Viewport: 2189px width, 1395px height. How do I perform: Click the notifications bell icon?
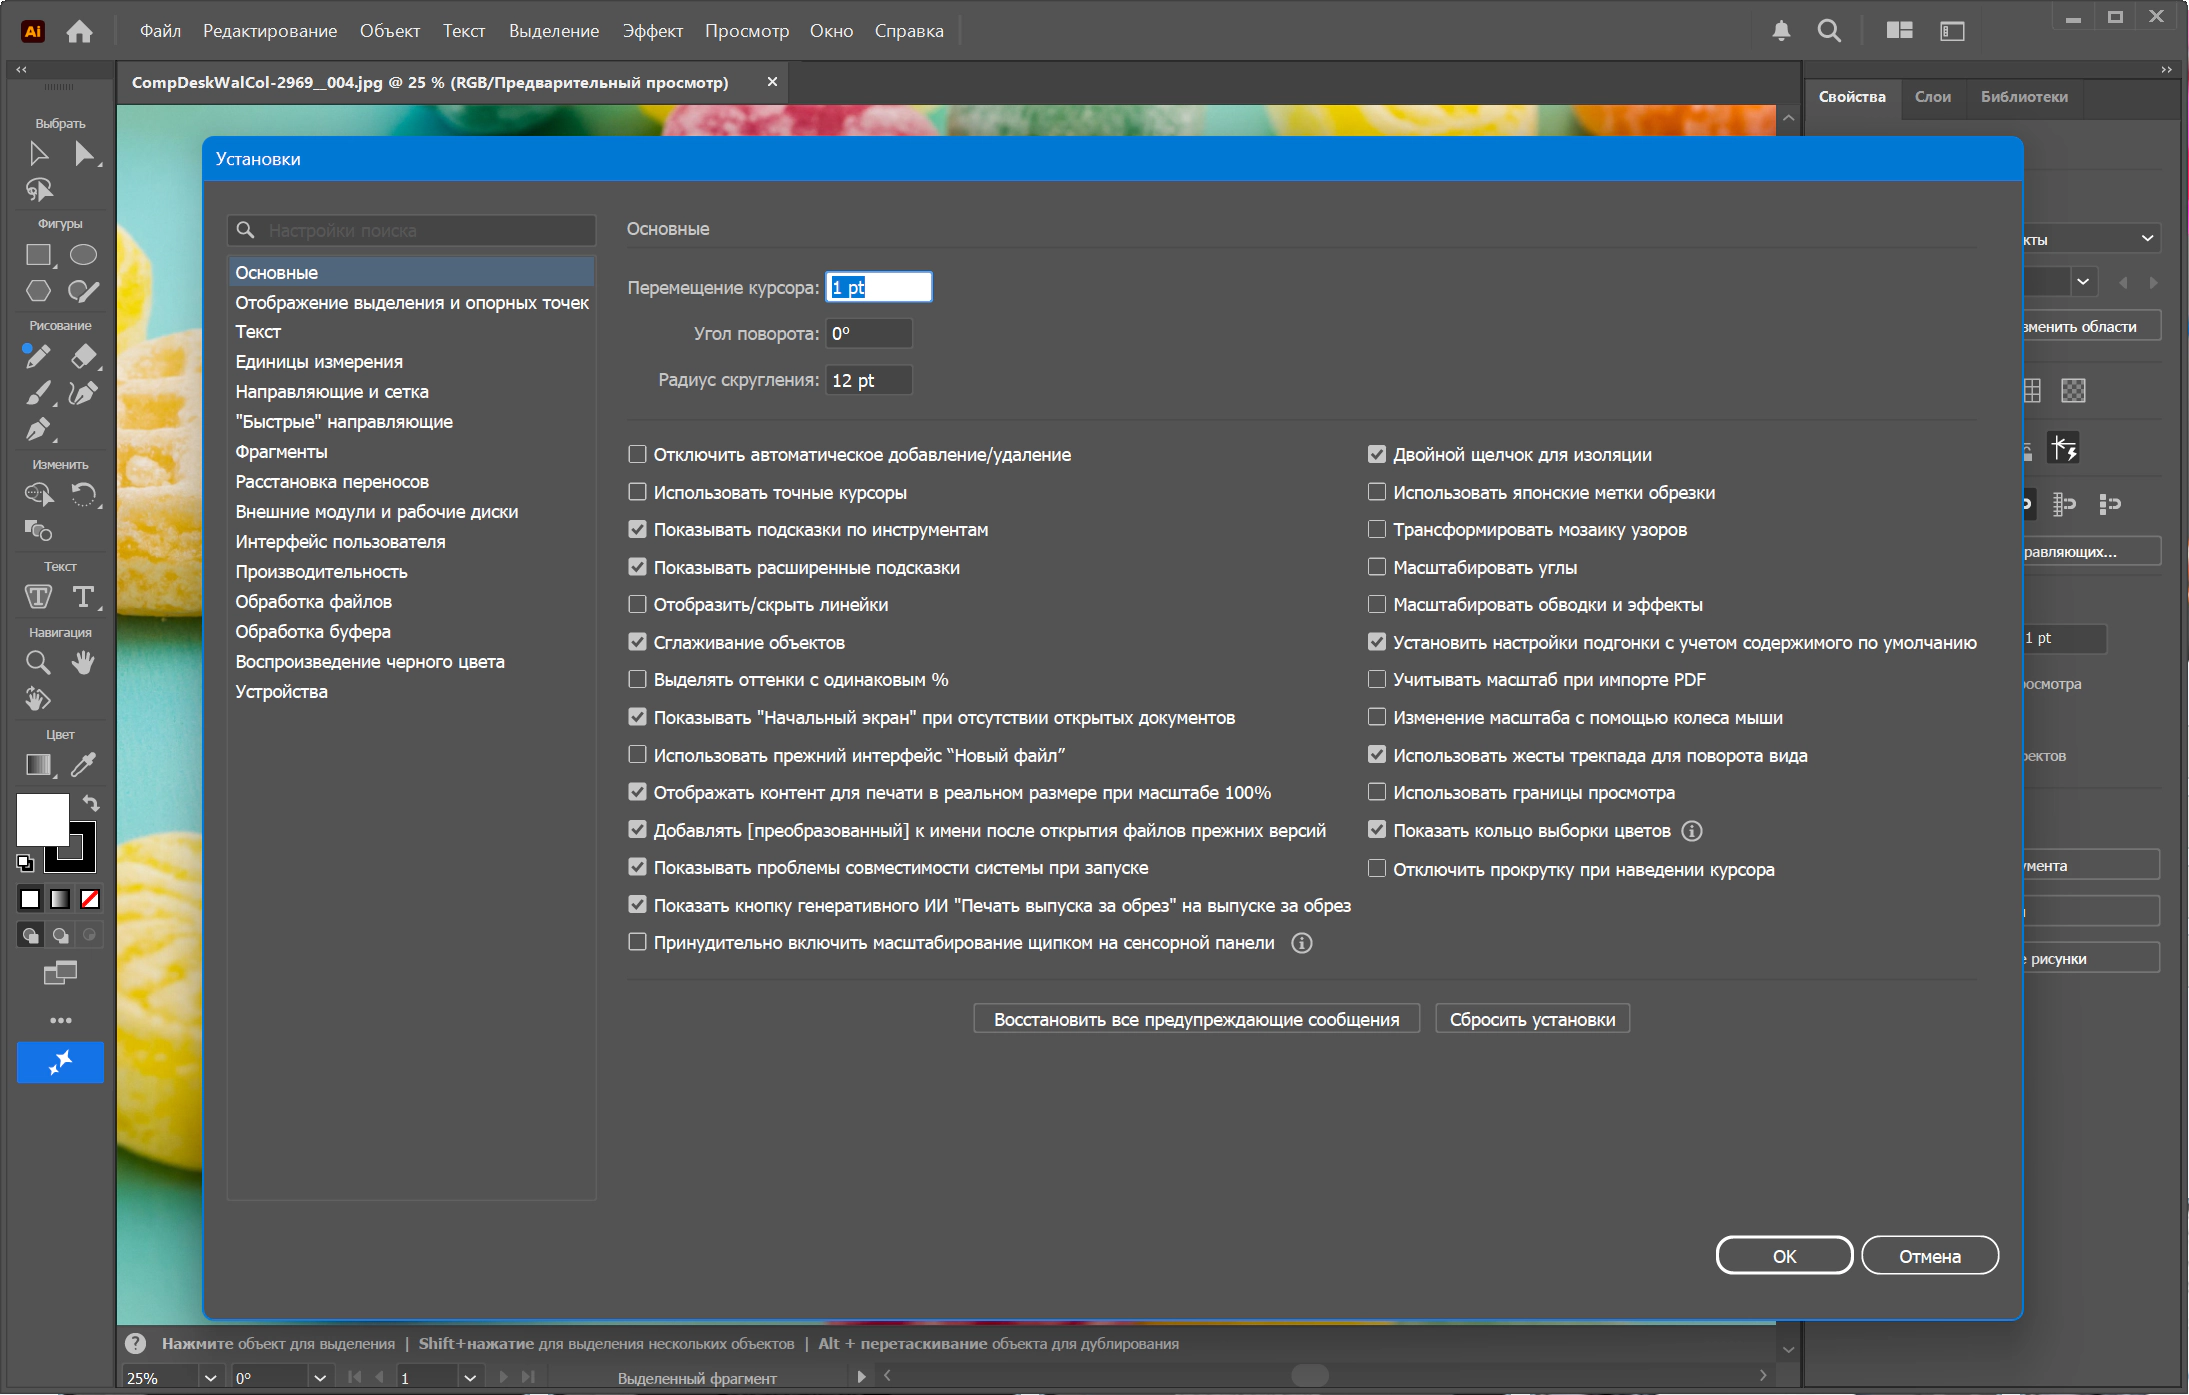click(1781, 31)
